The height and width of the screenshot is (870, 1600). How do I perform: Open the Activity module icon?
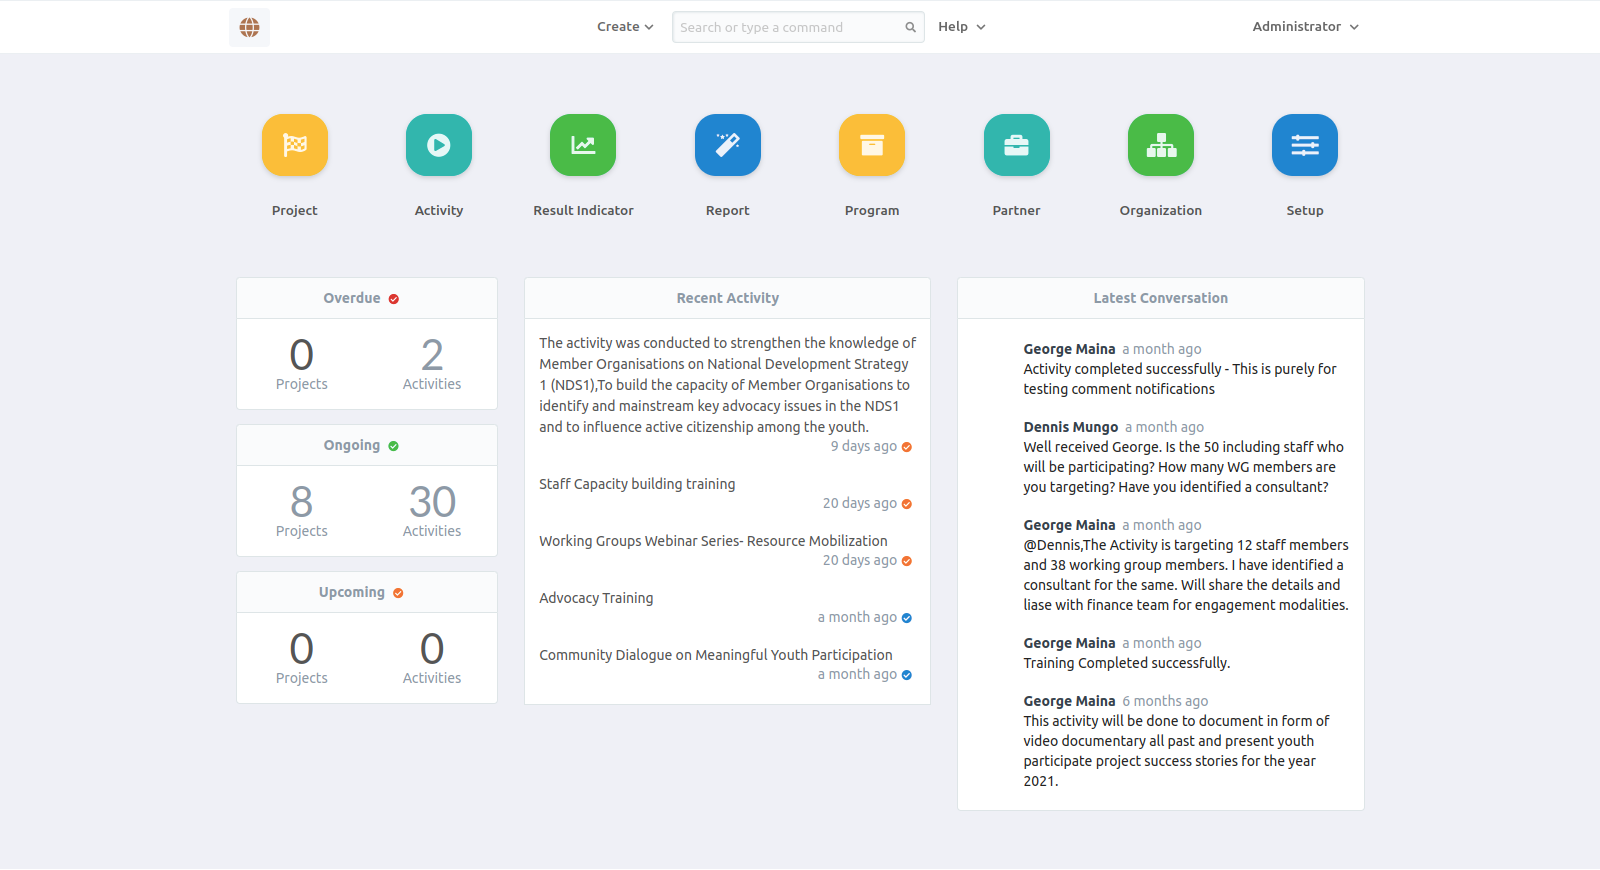click(x=439, y=145)
